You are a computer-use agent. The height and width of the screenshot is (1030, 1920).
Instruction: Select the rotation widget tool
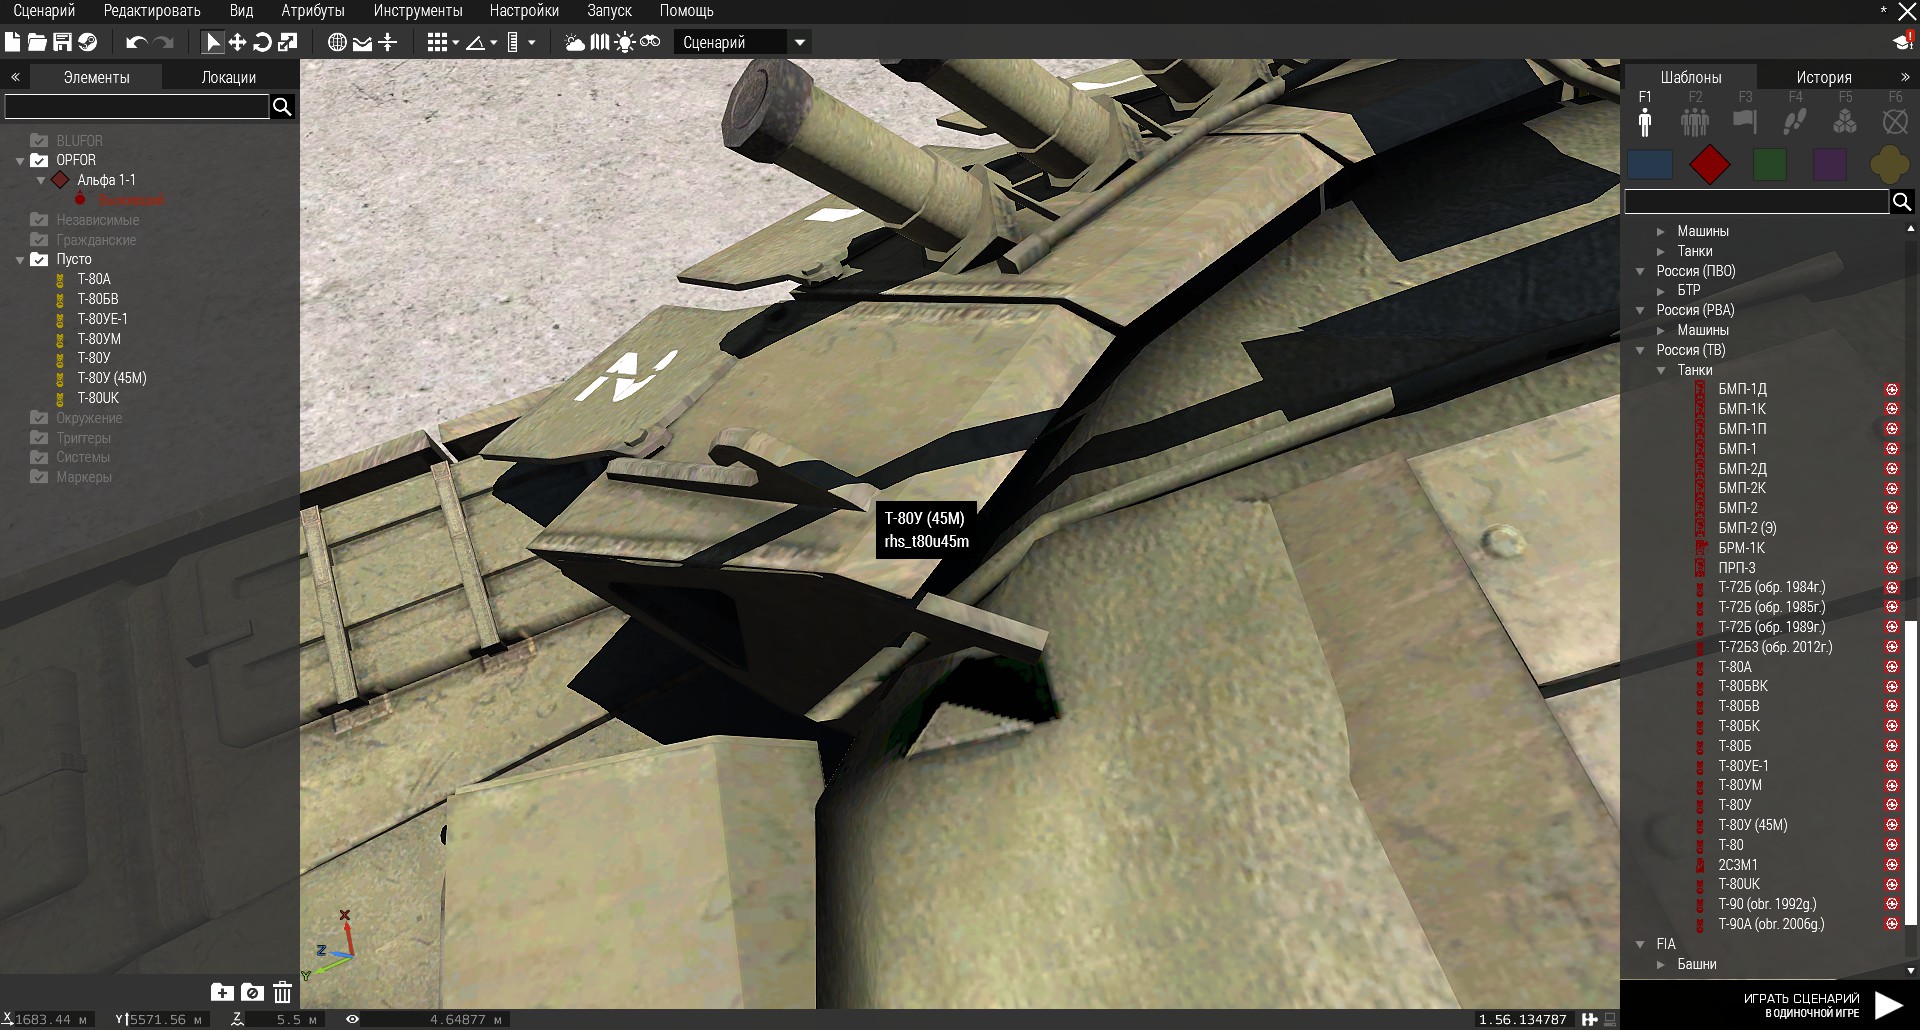click(x=263, y=42)
